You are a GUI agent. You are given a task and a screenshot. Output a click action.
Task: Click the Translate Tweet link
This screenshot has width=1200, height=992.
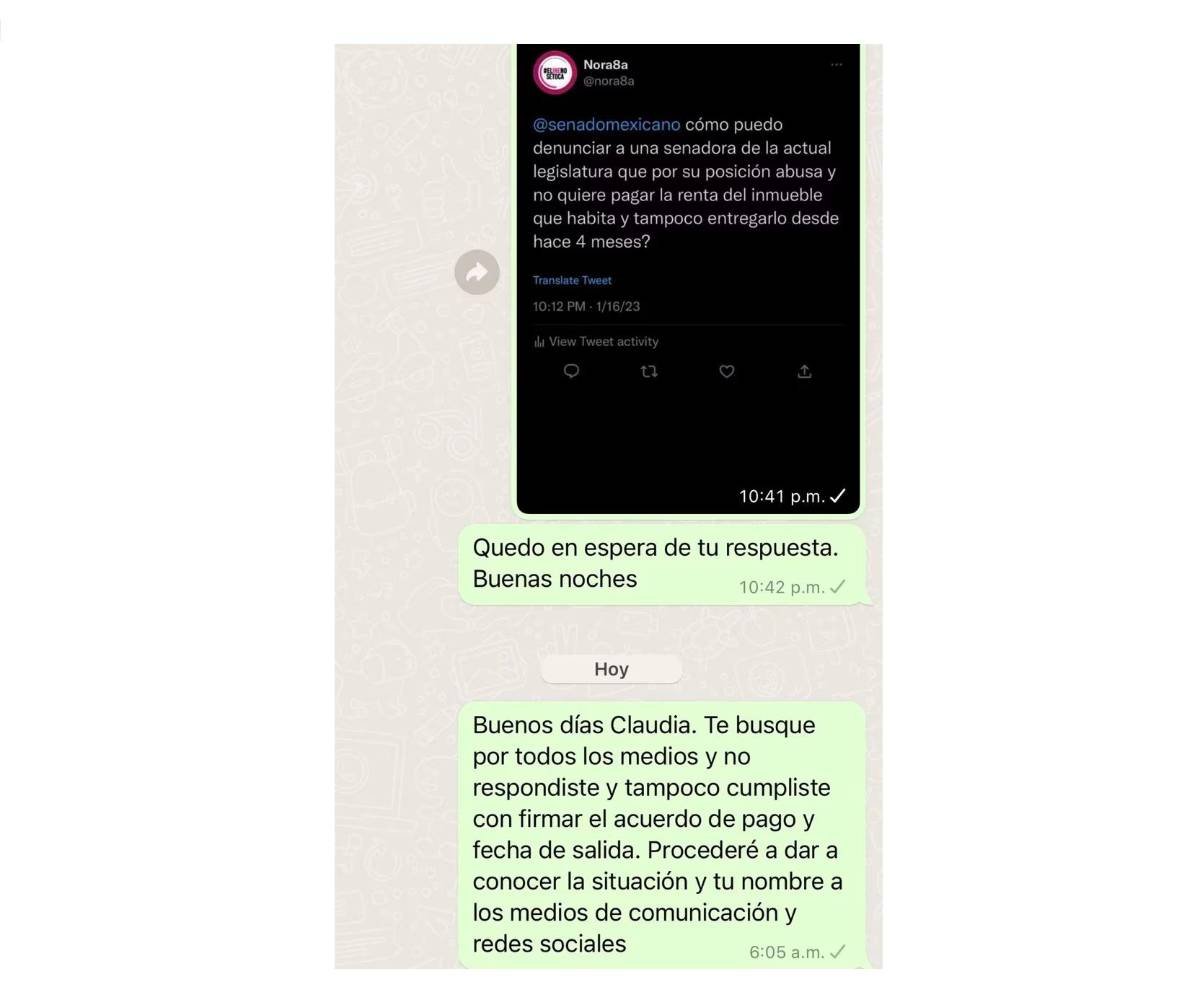point(572,280)
